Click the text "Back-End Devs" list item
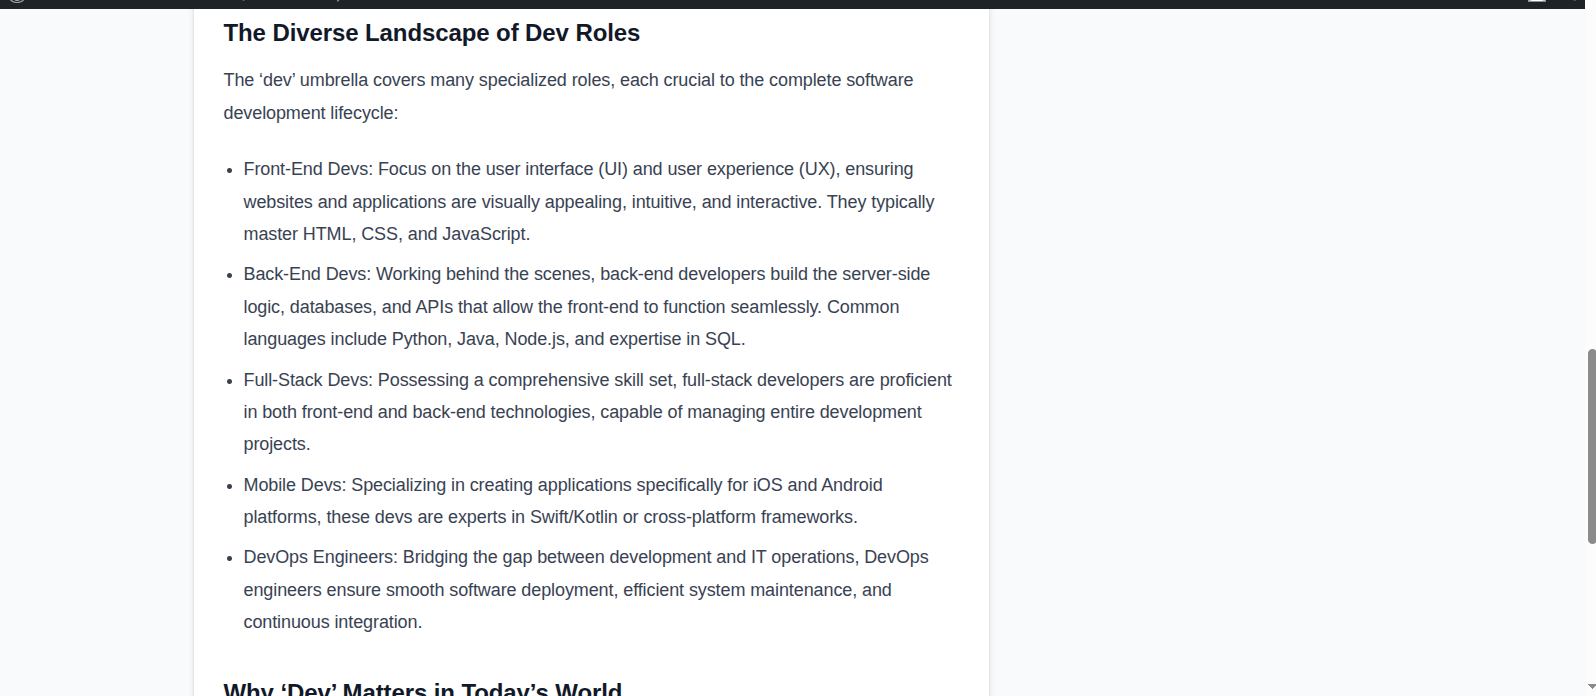The width and height of the screenshot is (1596, 696). (x=306, y=274)
